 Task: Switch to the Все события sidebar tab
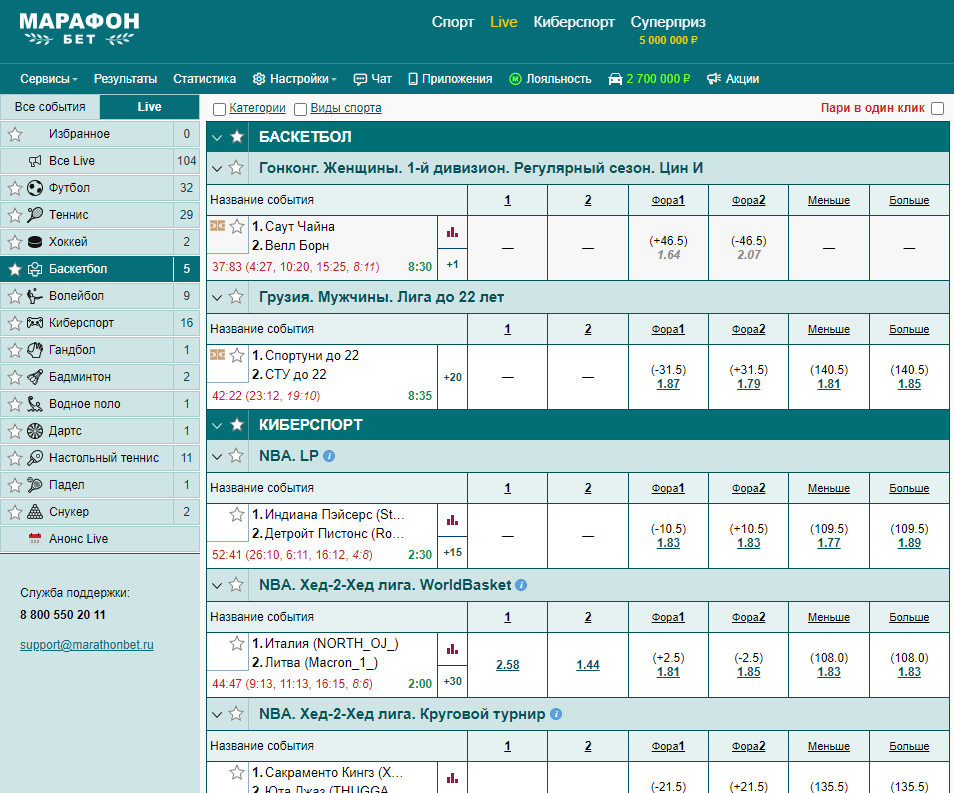(50, 107)
